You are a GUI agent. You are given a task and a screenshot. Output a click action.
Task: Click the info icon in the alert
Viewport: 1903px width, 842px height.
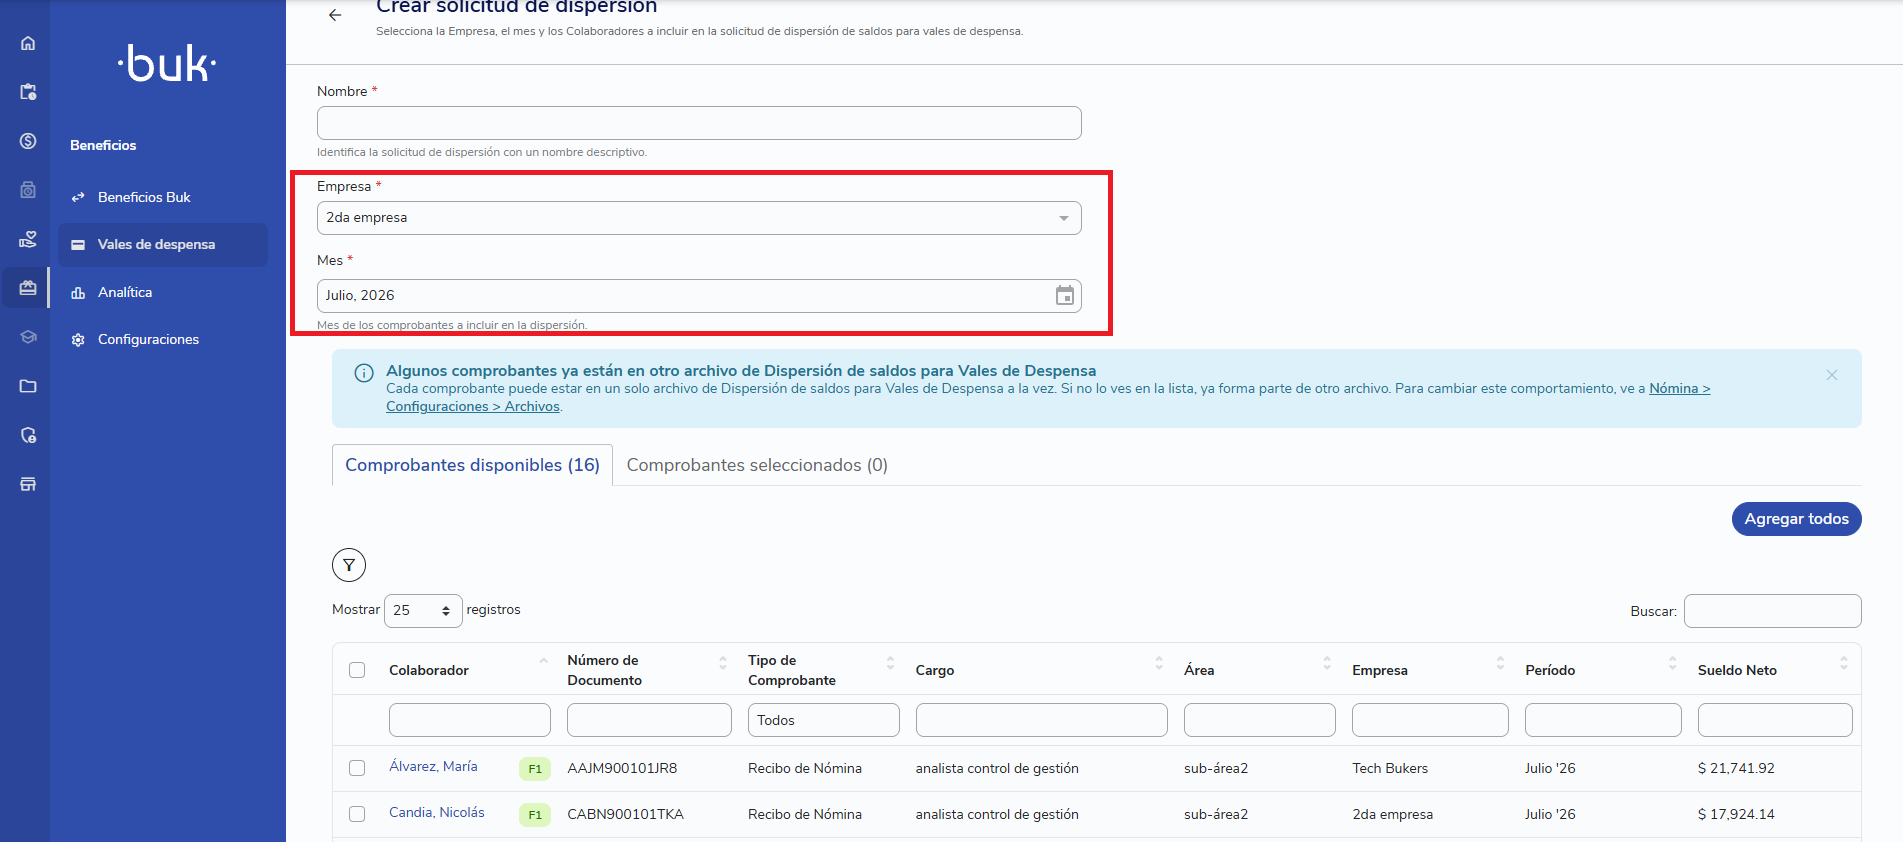364,373
